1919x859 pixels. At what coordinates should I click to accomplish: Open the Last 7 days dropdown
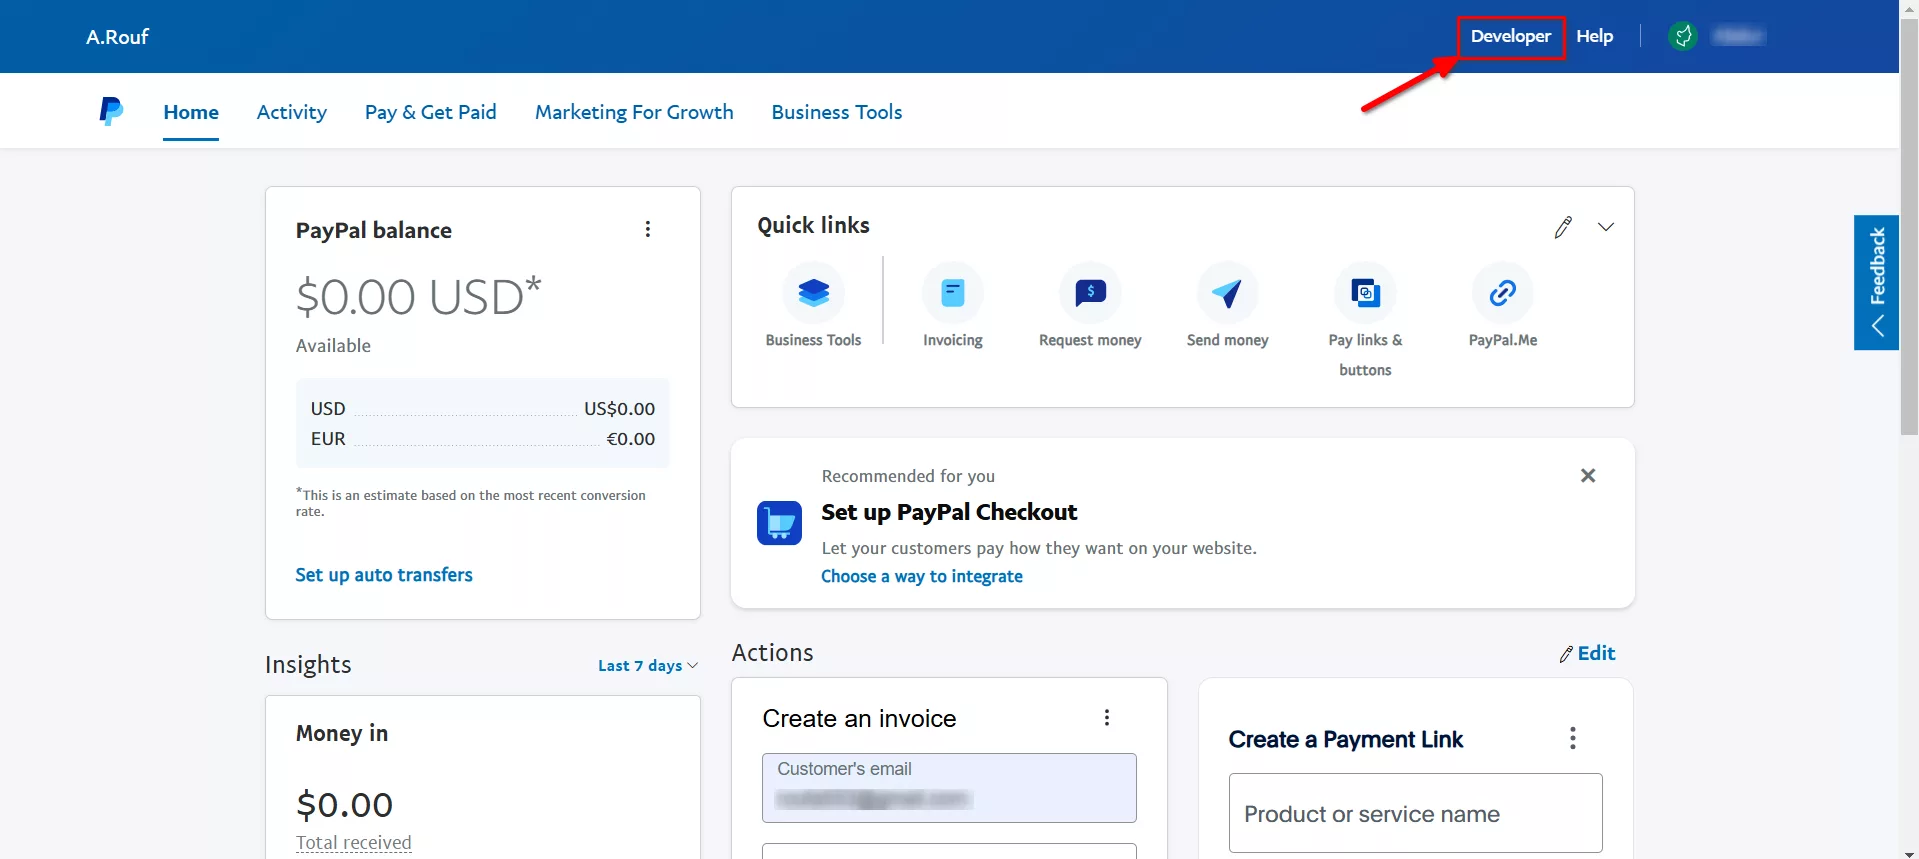647,666
